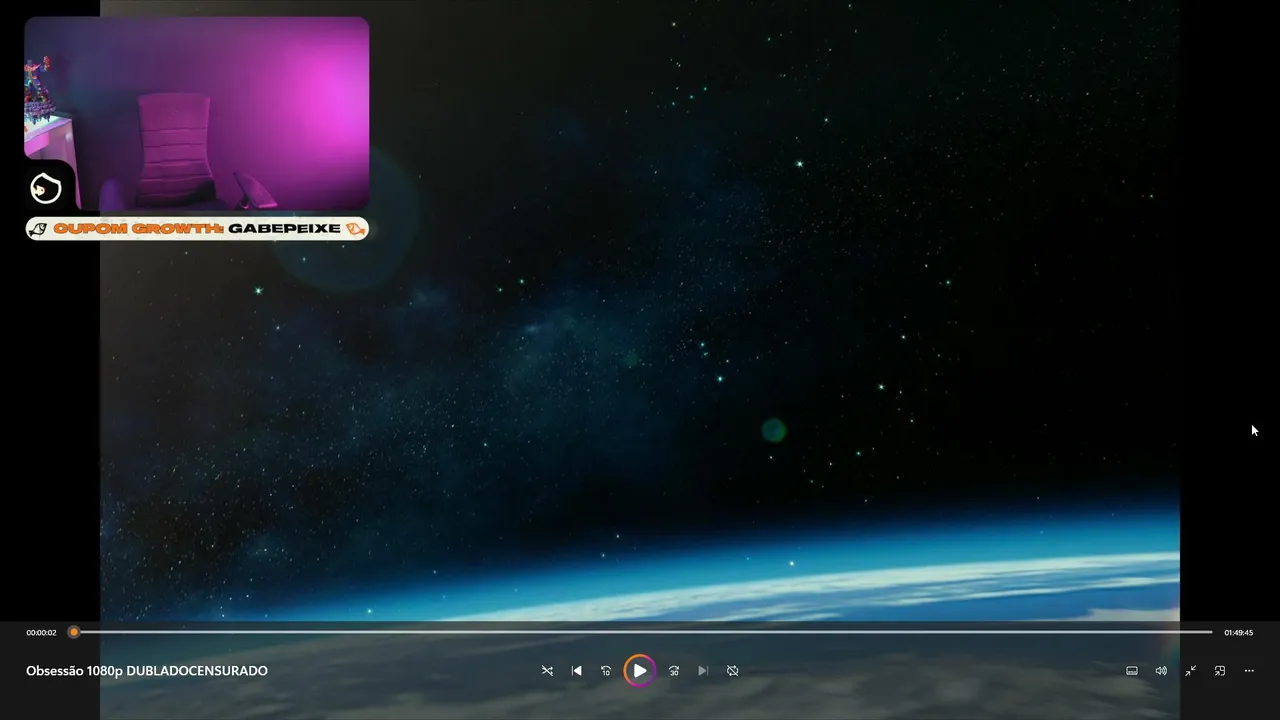Screen dimensions: 1280x720
Task: Open the volume control
Action: coord(1161,671)
